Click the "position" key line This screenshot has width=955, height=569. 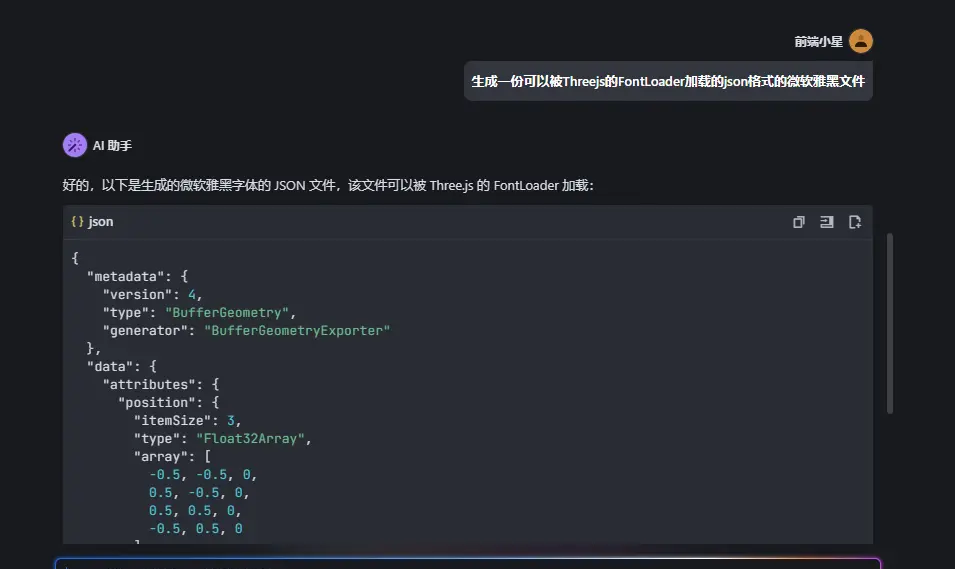coord(169,403)
